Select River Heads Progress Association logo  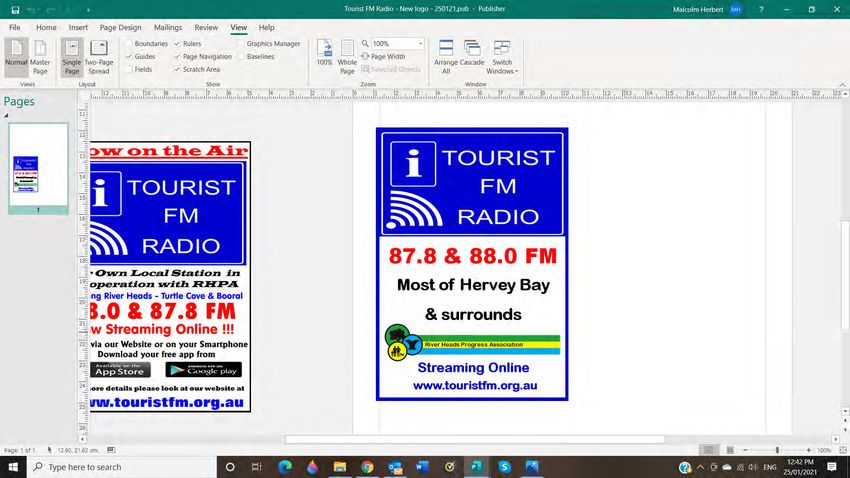pyautogui.click(x=472, y=343)
